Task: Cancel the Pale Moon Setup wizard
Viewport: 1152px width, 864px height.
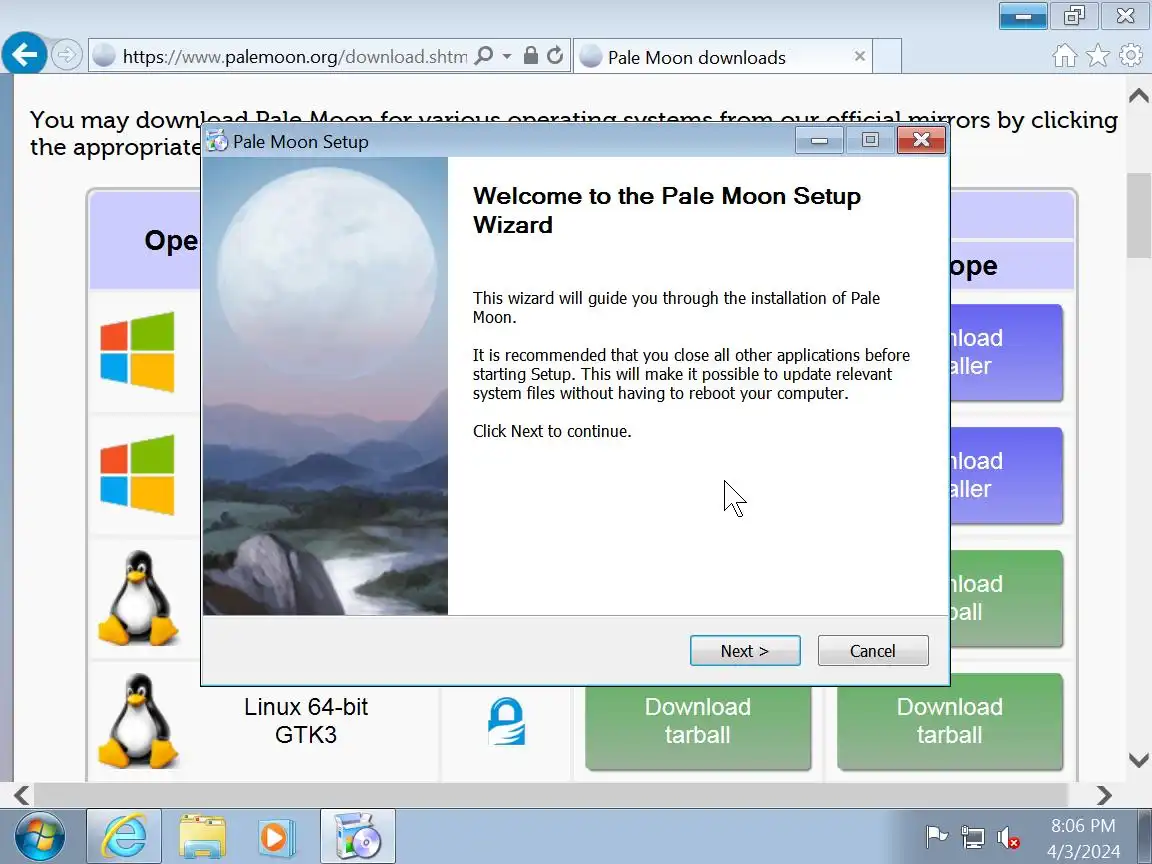Action: click(873, 651)
